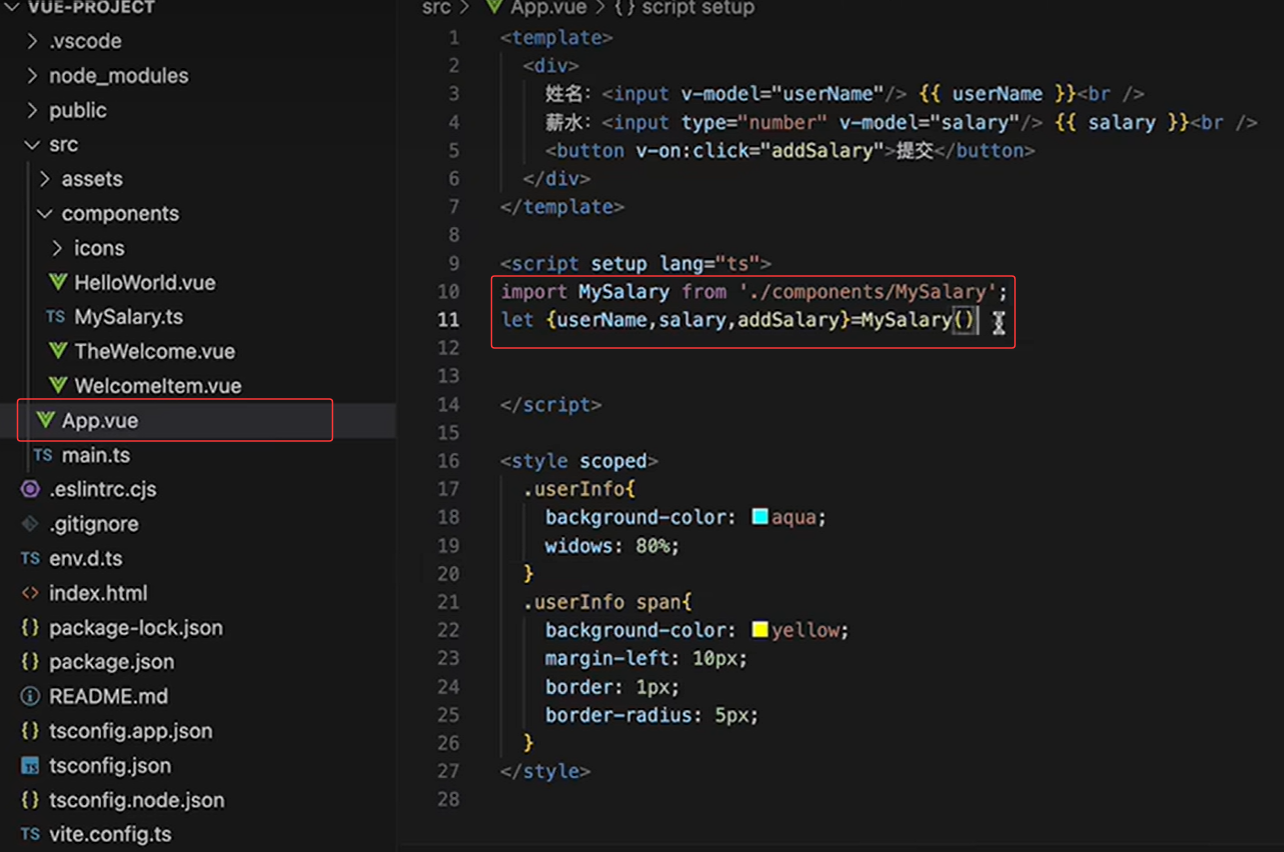Click the TS icon beside vite.config.ts

[x=31, y=834]
